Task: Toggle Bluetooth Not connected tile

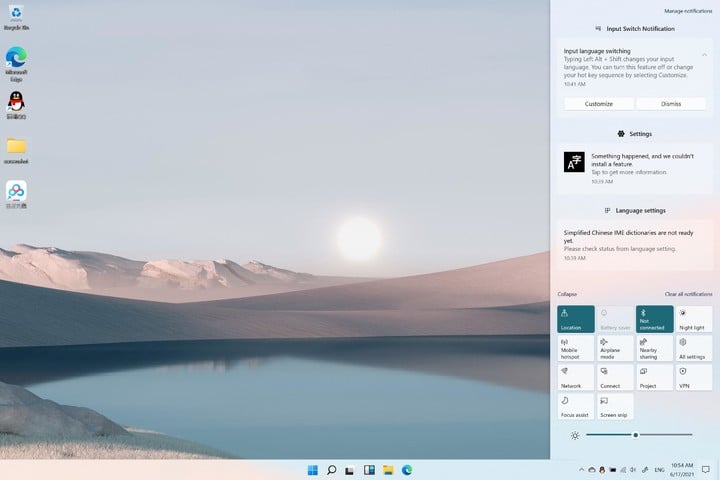Action: tap(654, 319)
